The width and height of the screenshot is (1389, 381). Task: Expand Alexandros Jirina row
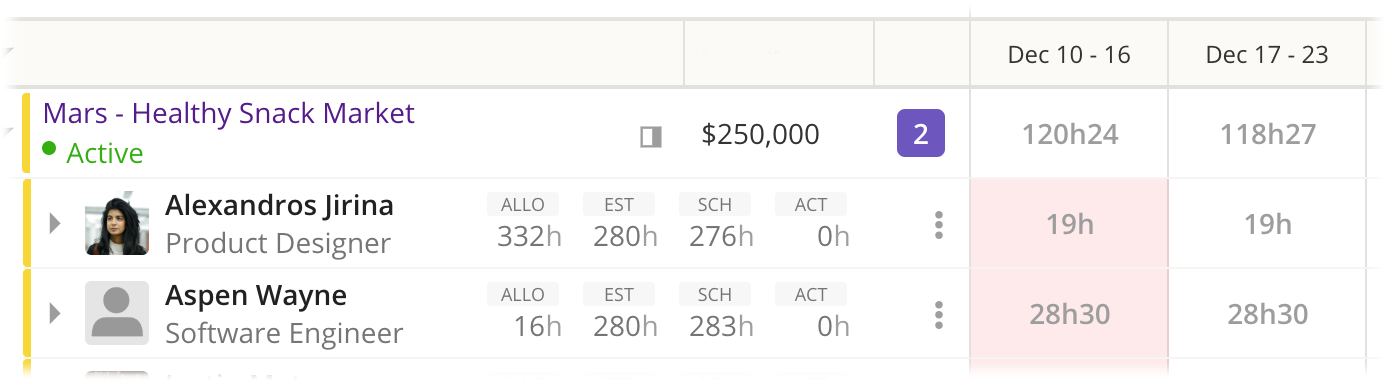click(56, 224)
